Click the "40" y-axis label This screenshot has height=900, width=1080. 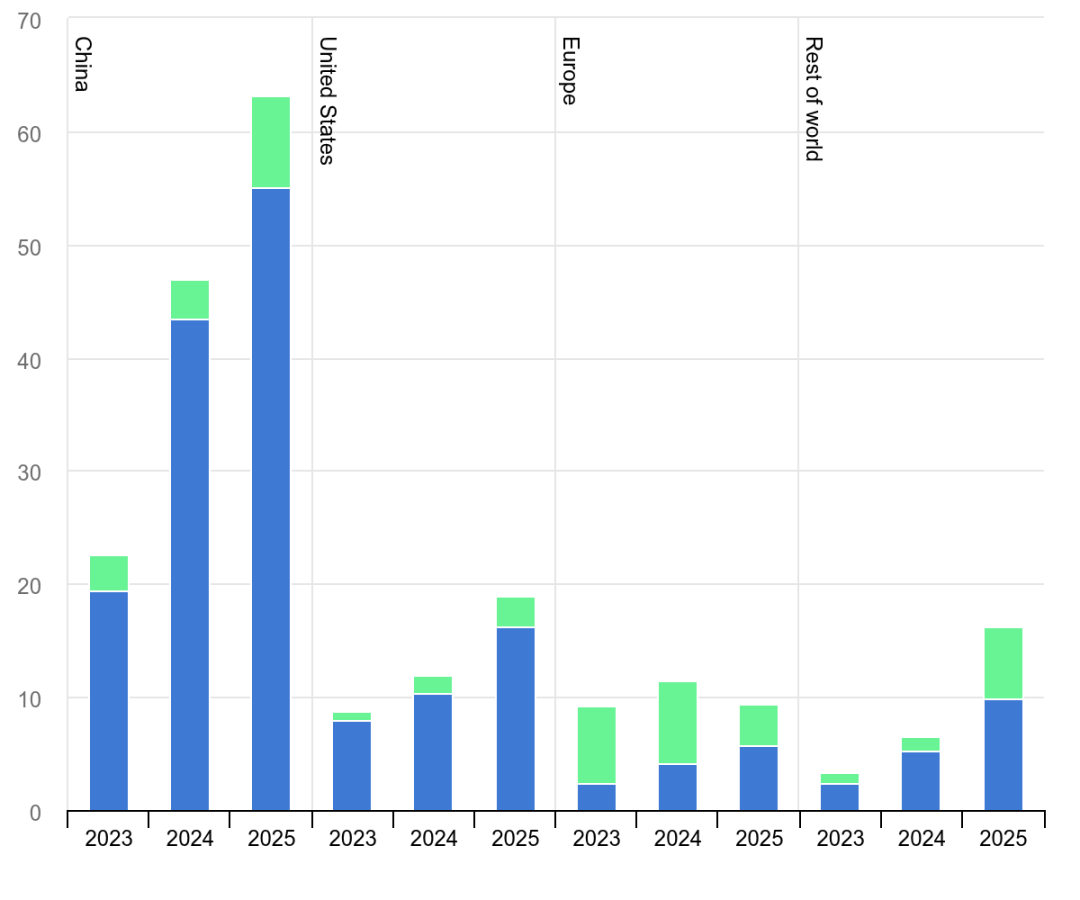[30, 361]
